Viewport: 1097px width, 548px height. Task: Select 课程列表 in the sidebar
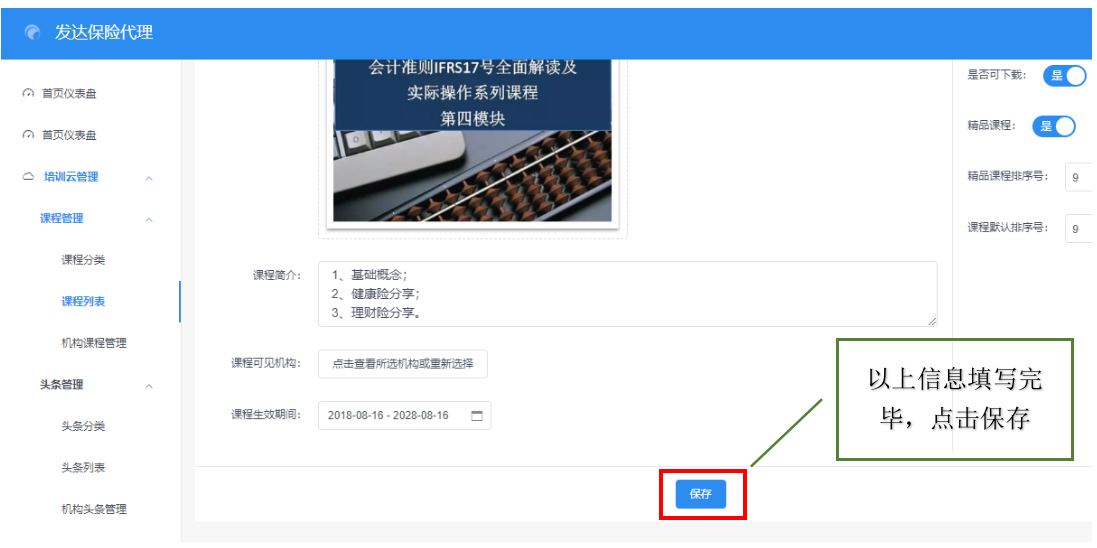click(83, 301)
